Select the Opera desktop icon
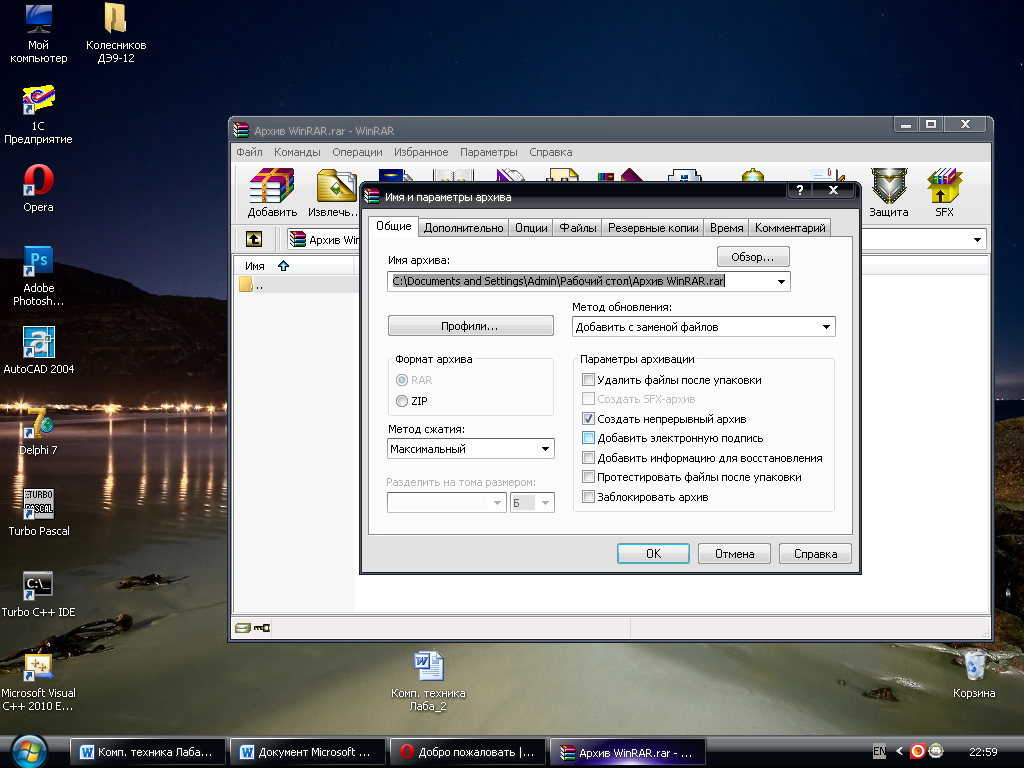Screen dimensions: 1024x768 [39, 189]
